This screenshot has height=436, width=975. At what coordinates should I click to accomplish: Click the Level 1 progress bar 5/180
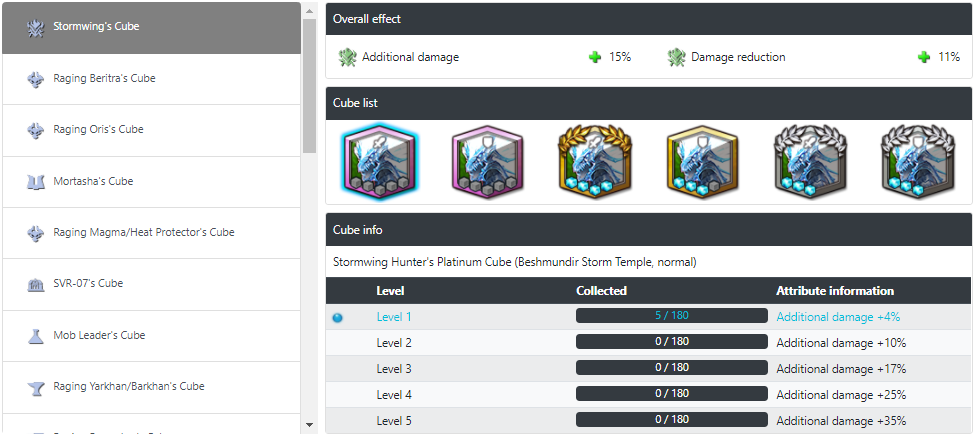(x=672, y=315)
